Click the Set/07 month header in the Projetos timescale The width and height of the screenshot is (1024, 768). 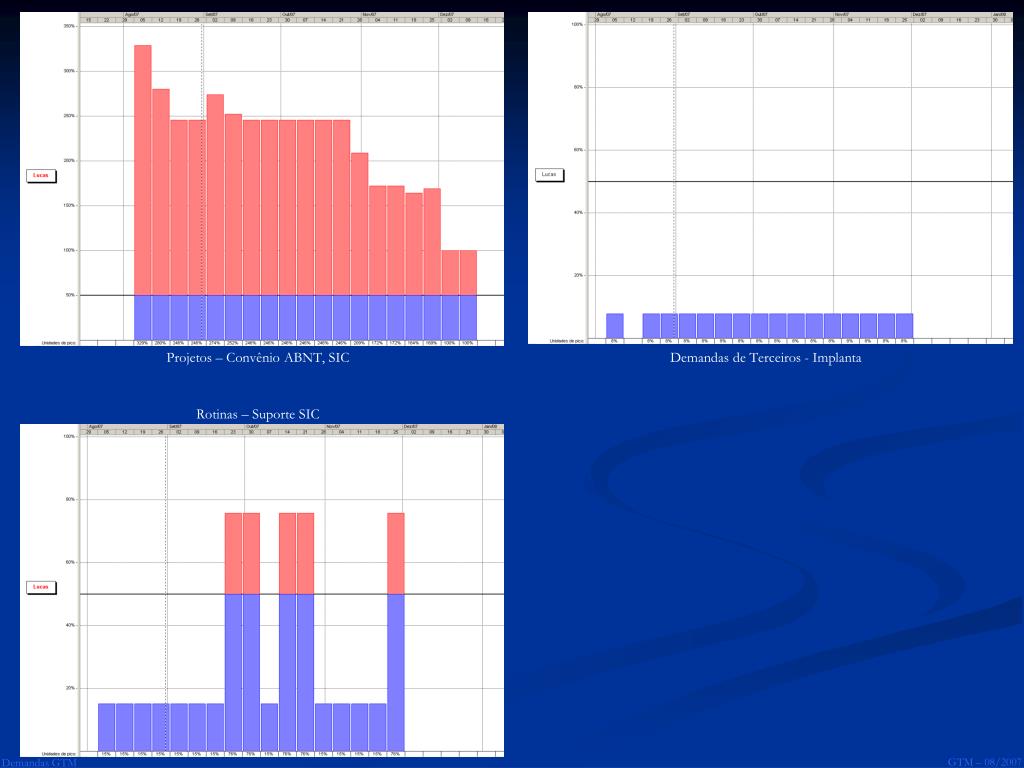[212, 14]
